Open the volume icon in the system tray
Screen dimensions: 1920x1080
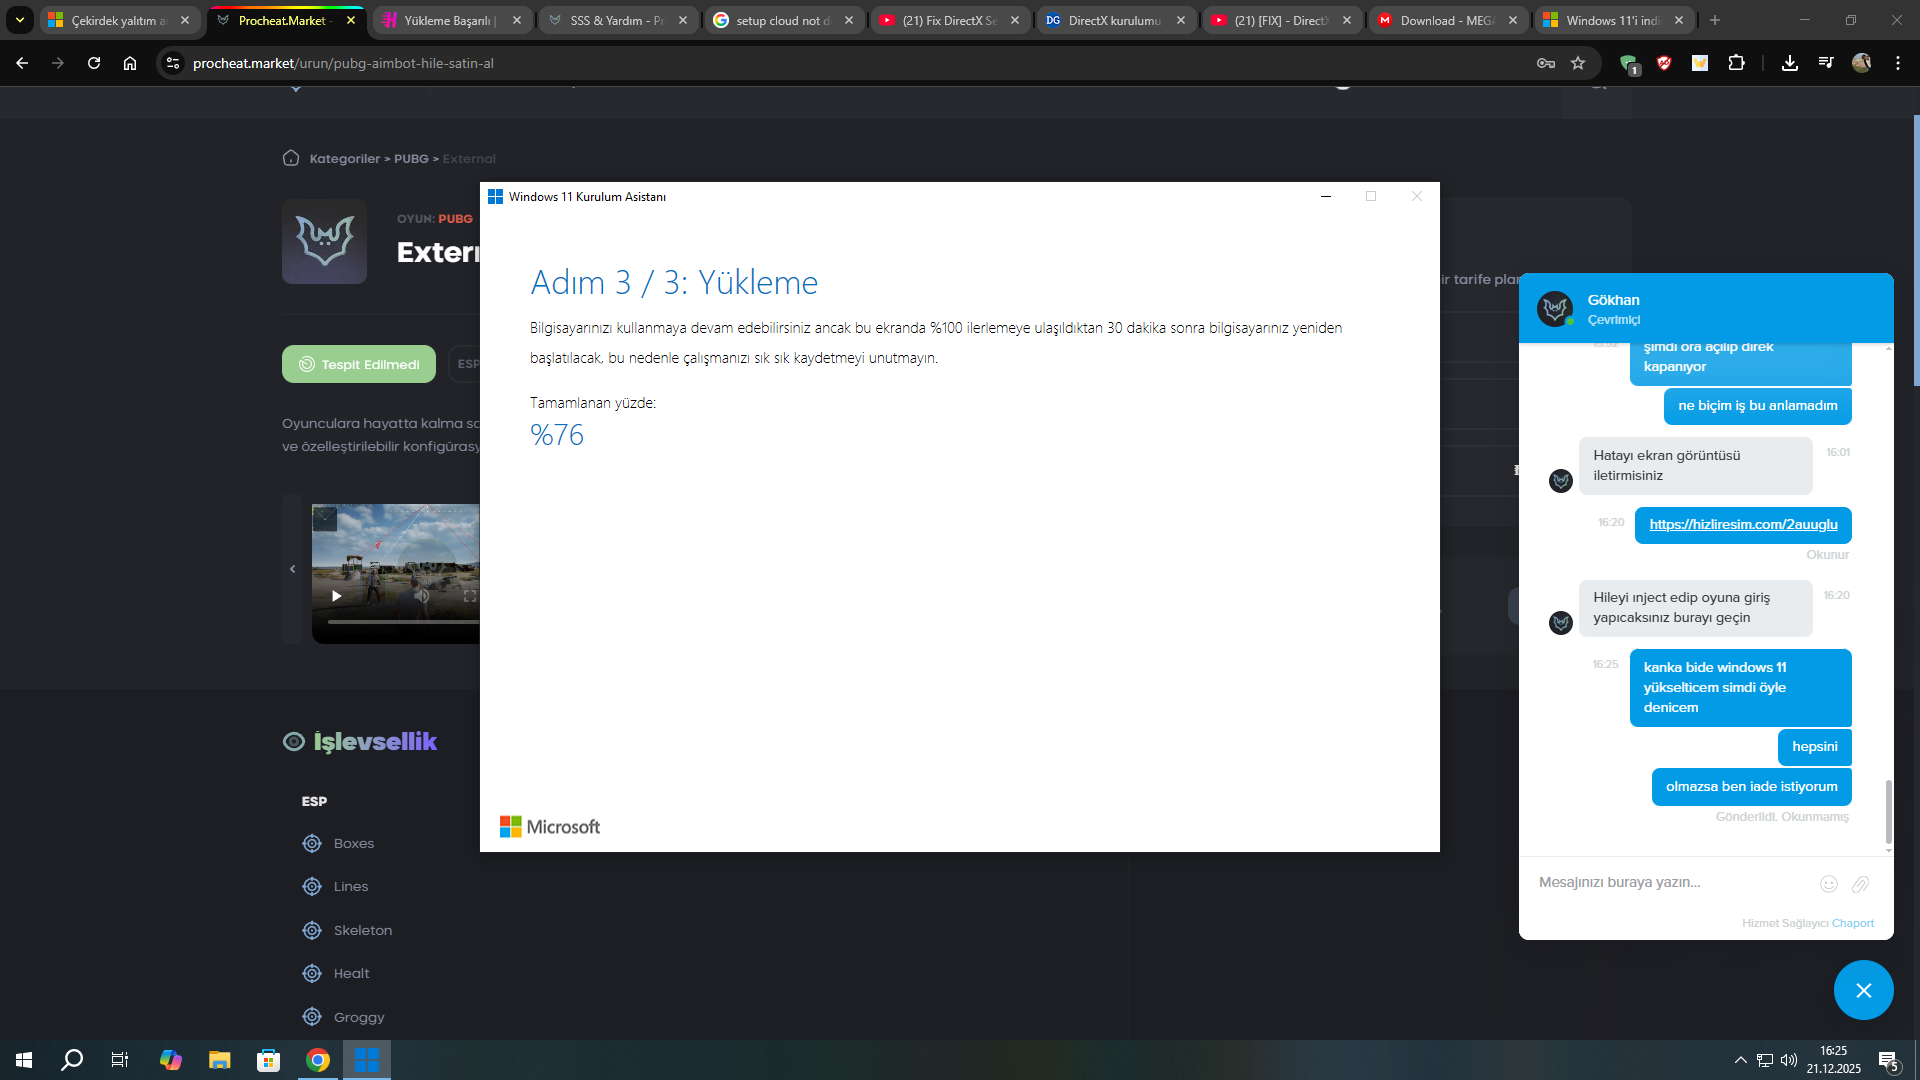coord(1789,1060)
